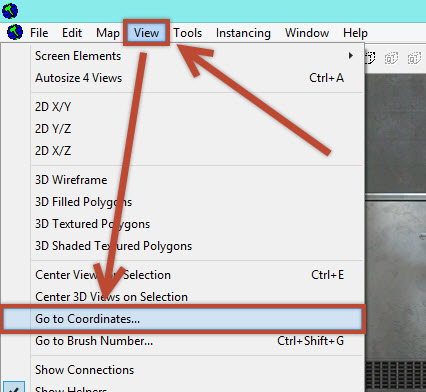Open the Edit menu
The height and width of the screenshot is (392, 426).
(72, 33)
